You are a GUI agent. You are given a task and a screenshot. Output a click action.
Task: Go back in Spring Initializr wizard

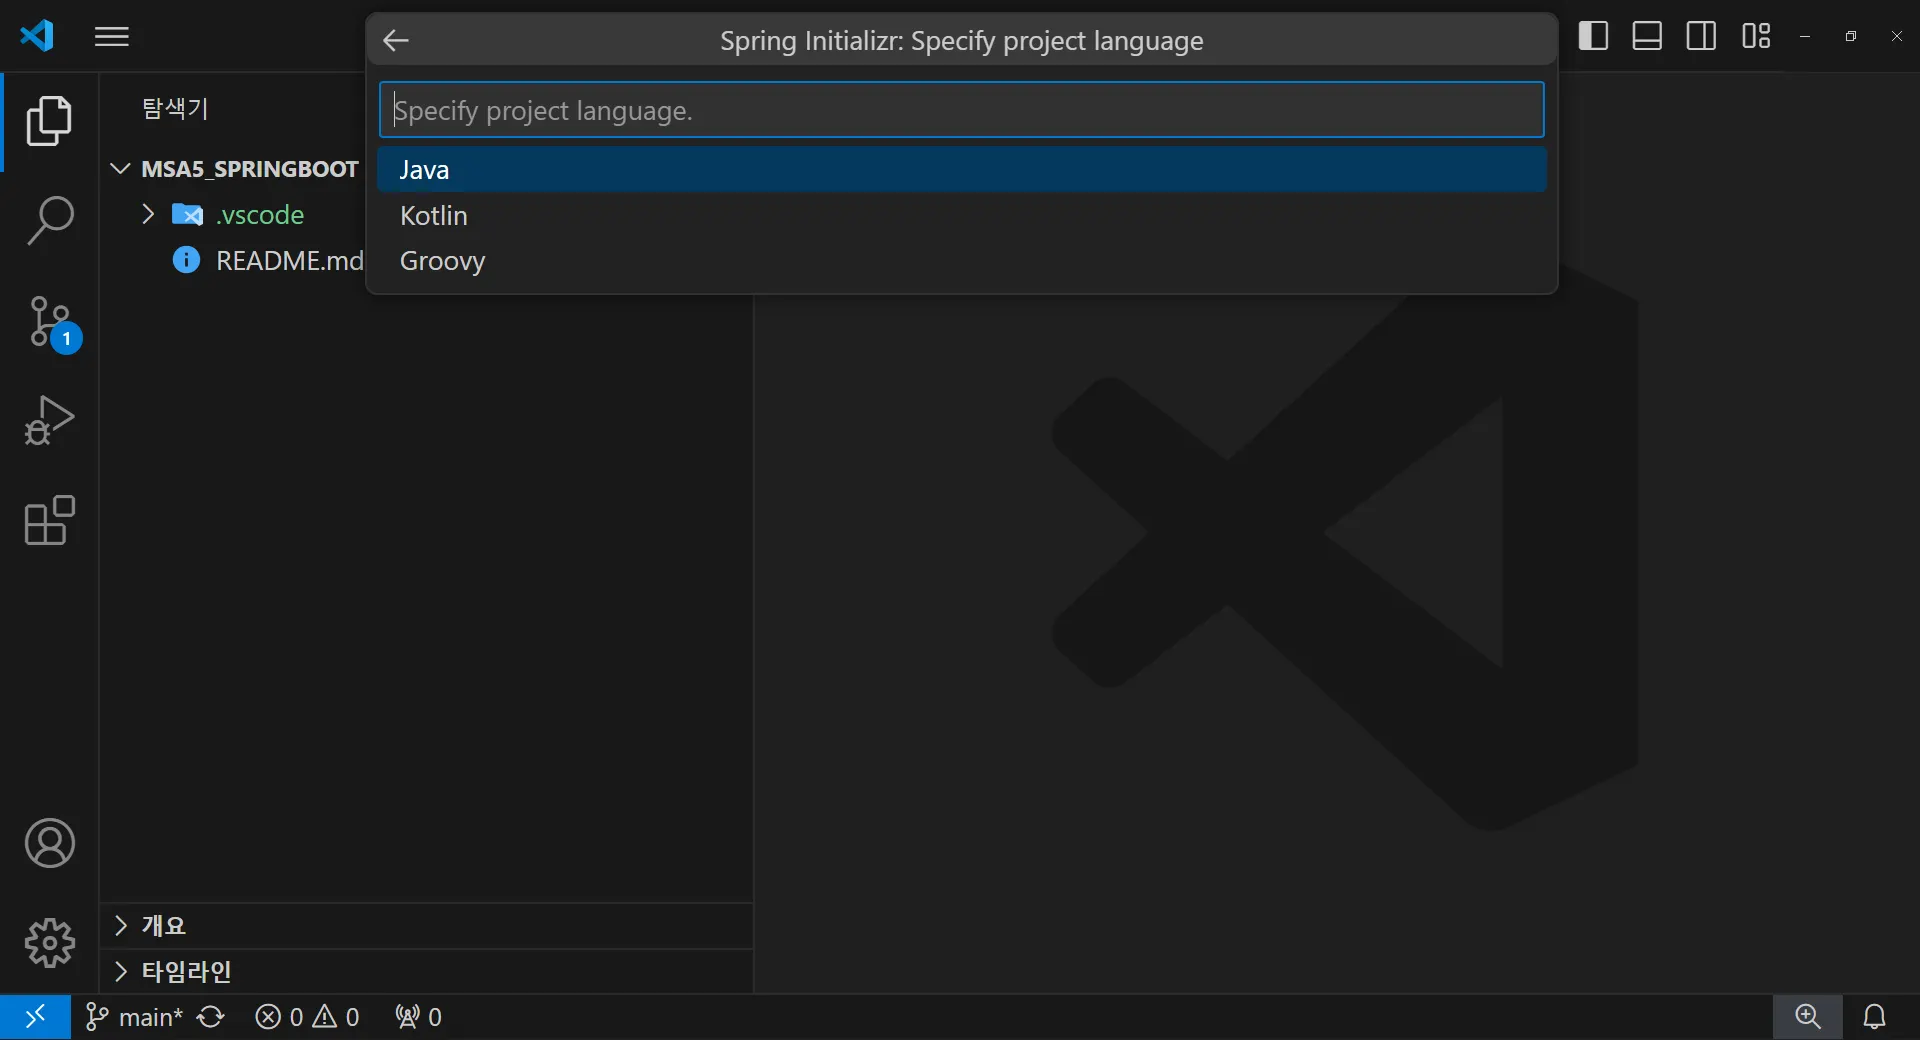[396, 40]
